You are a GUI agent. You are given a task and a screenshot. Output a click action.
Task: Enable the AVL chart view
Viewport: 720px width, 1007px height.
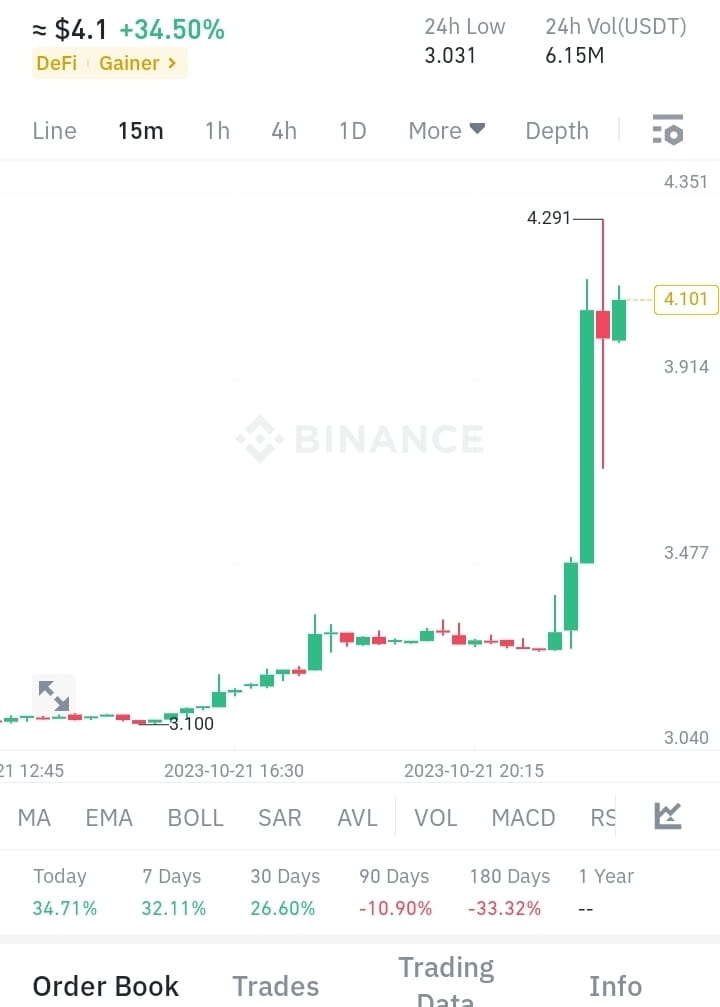(357, 817)
